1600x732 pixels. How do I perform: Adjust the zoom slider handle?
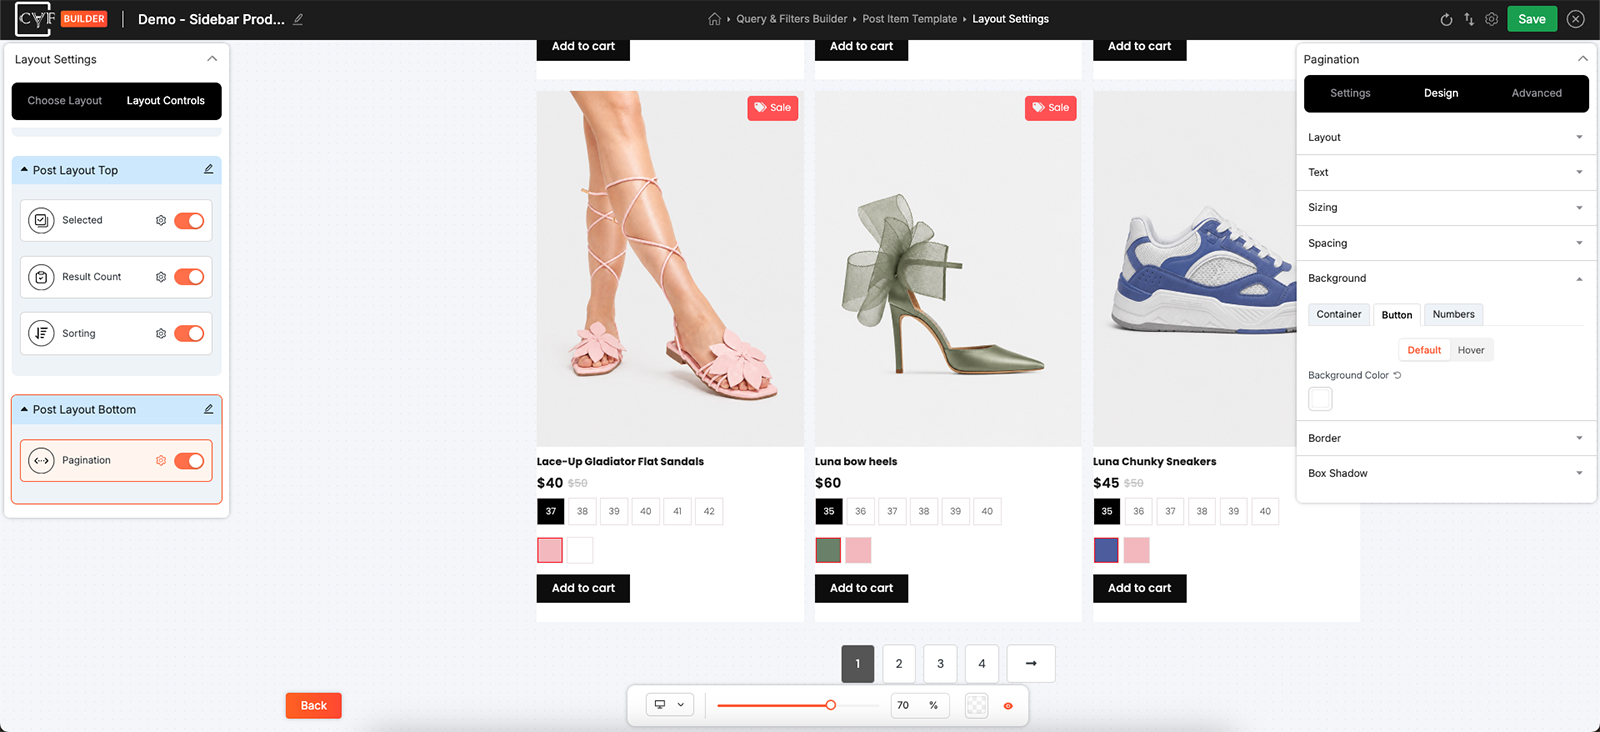[x=831, y=705]
